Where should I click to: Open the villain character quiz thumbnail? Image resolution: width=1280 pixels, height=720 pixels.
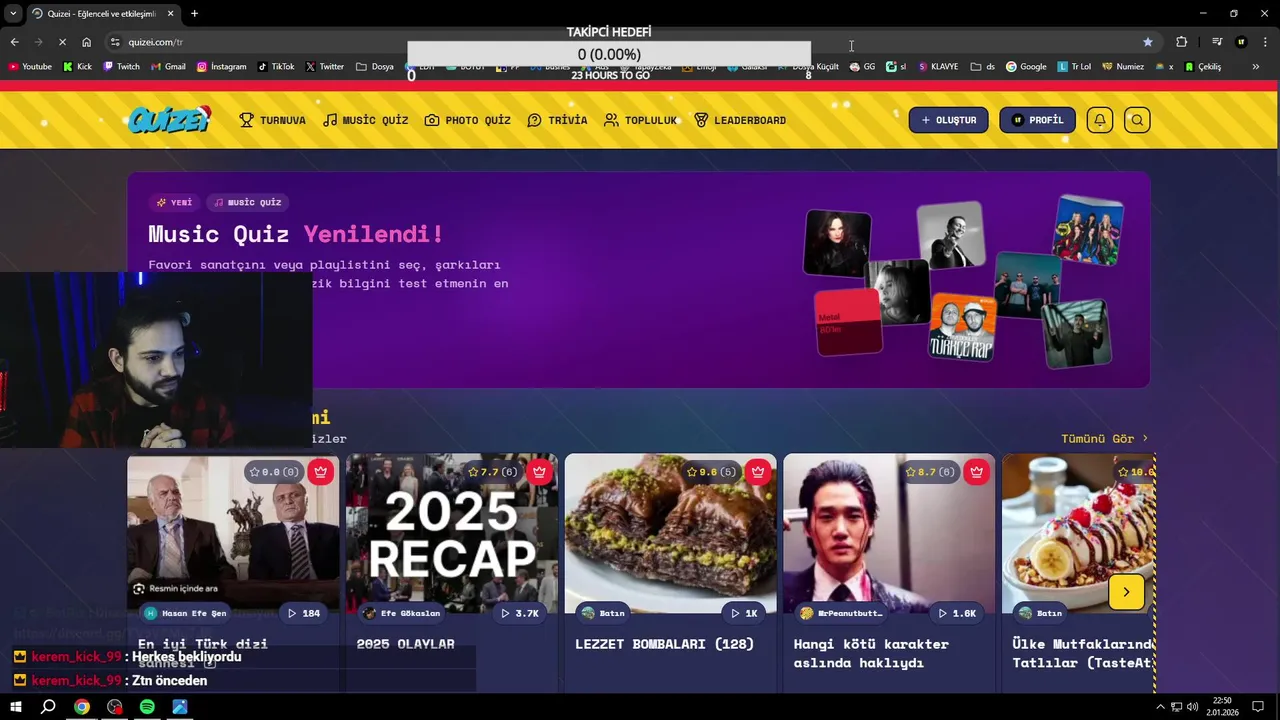[889, 533]
